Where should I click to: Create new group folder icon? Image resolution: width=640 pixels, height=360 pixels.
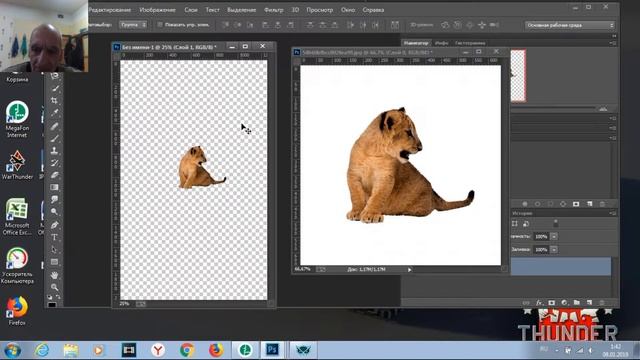[x=576, y=303]
